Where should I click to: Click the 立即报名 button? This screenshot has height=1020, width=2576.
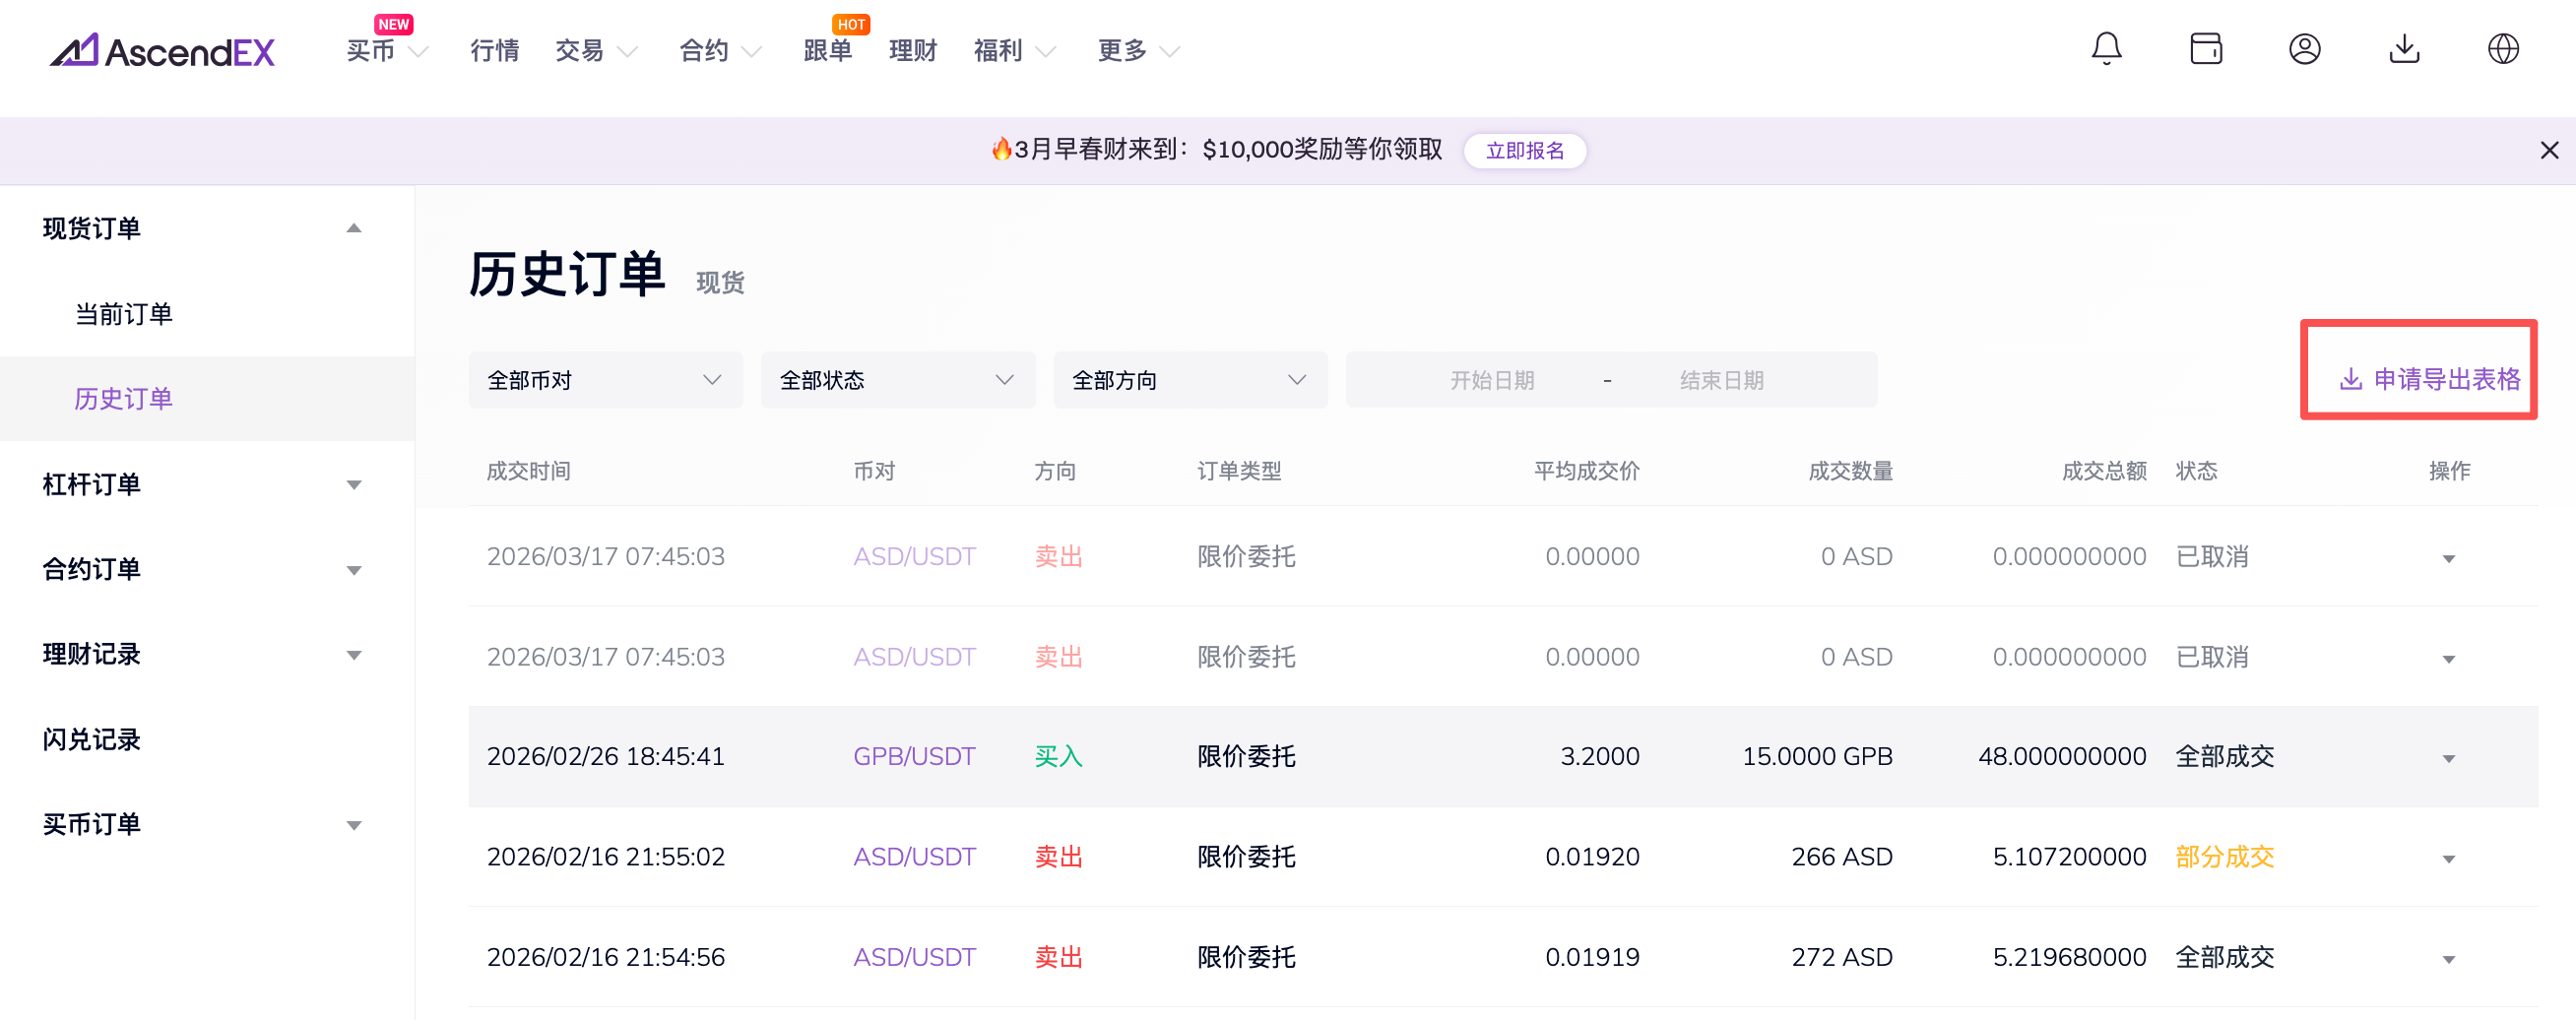point(1524,150)
